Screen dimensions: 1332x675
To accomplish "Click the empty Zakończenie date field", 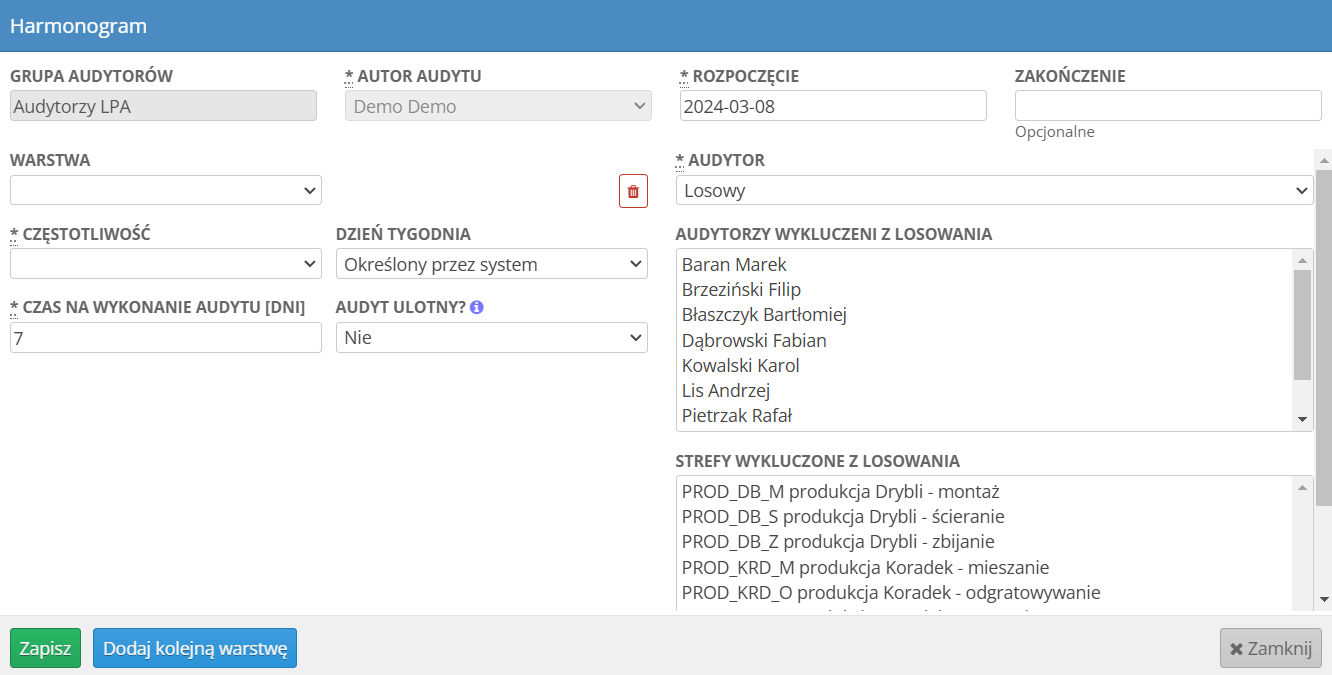I will (1167, 106).
